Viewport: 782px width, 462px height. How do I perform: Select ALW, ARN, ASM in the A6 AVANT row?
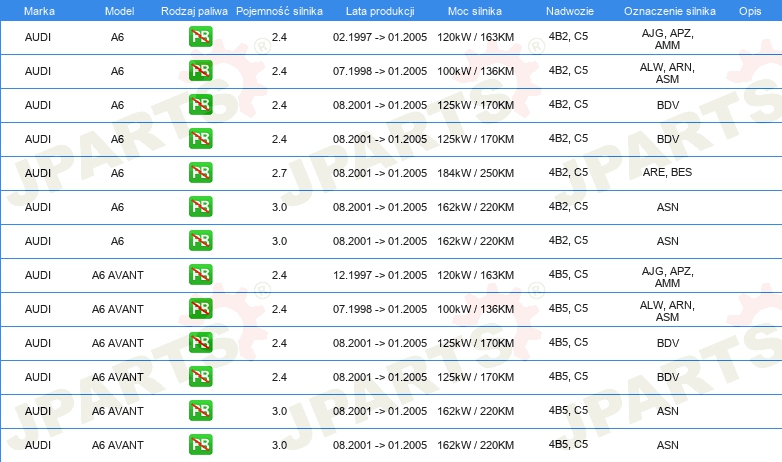click(x=667, y=311)
